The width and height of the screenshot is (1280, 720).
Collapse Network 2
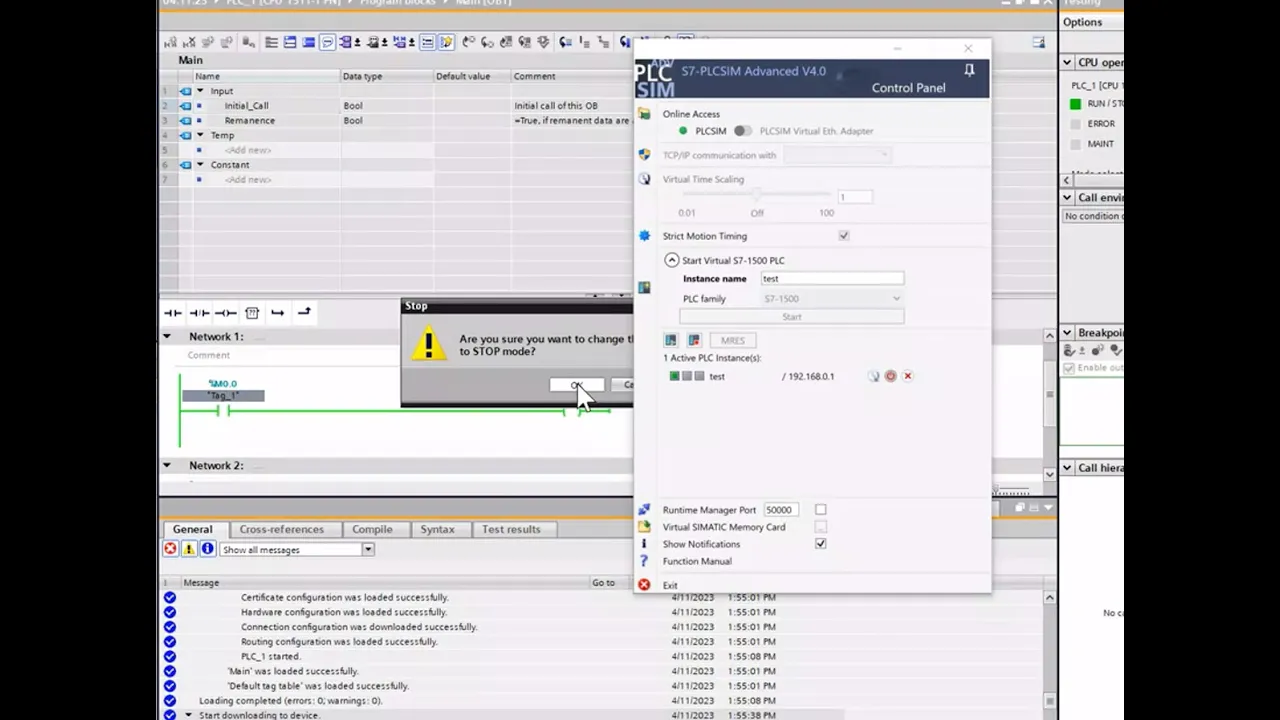pos(167,466)
